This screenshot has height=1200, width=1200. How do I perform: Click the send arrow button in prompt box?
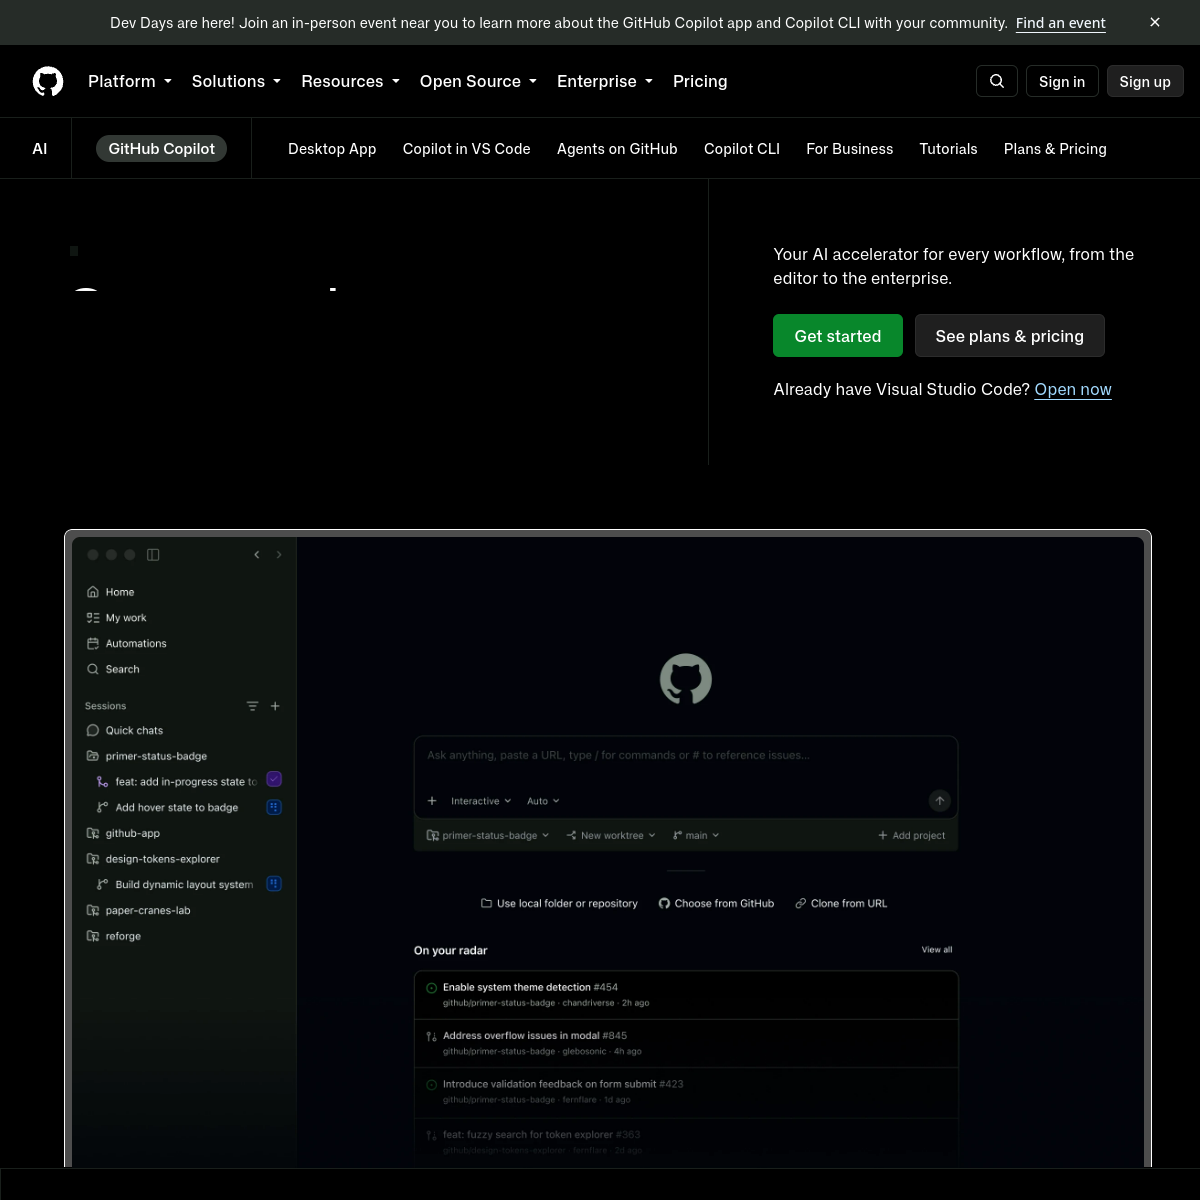[x=939, y=801]
